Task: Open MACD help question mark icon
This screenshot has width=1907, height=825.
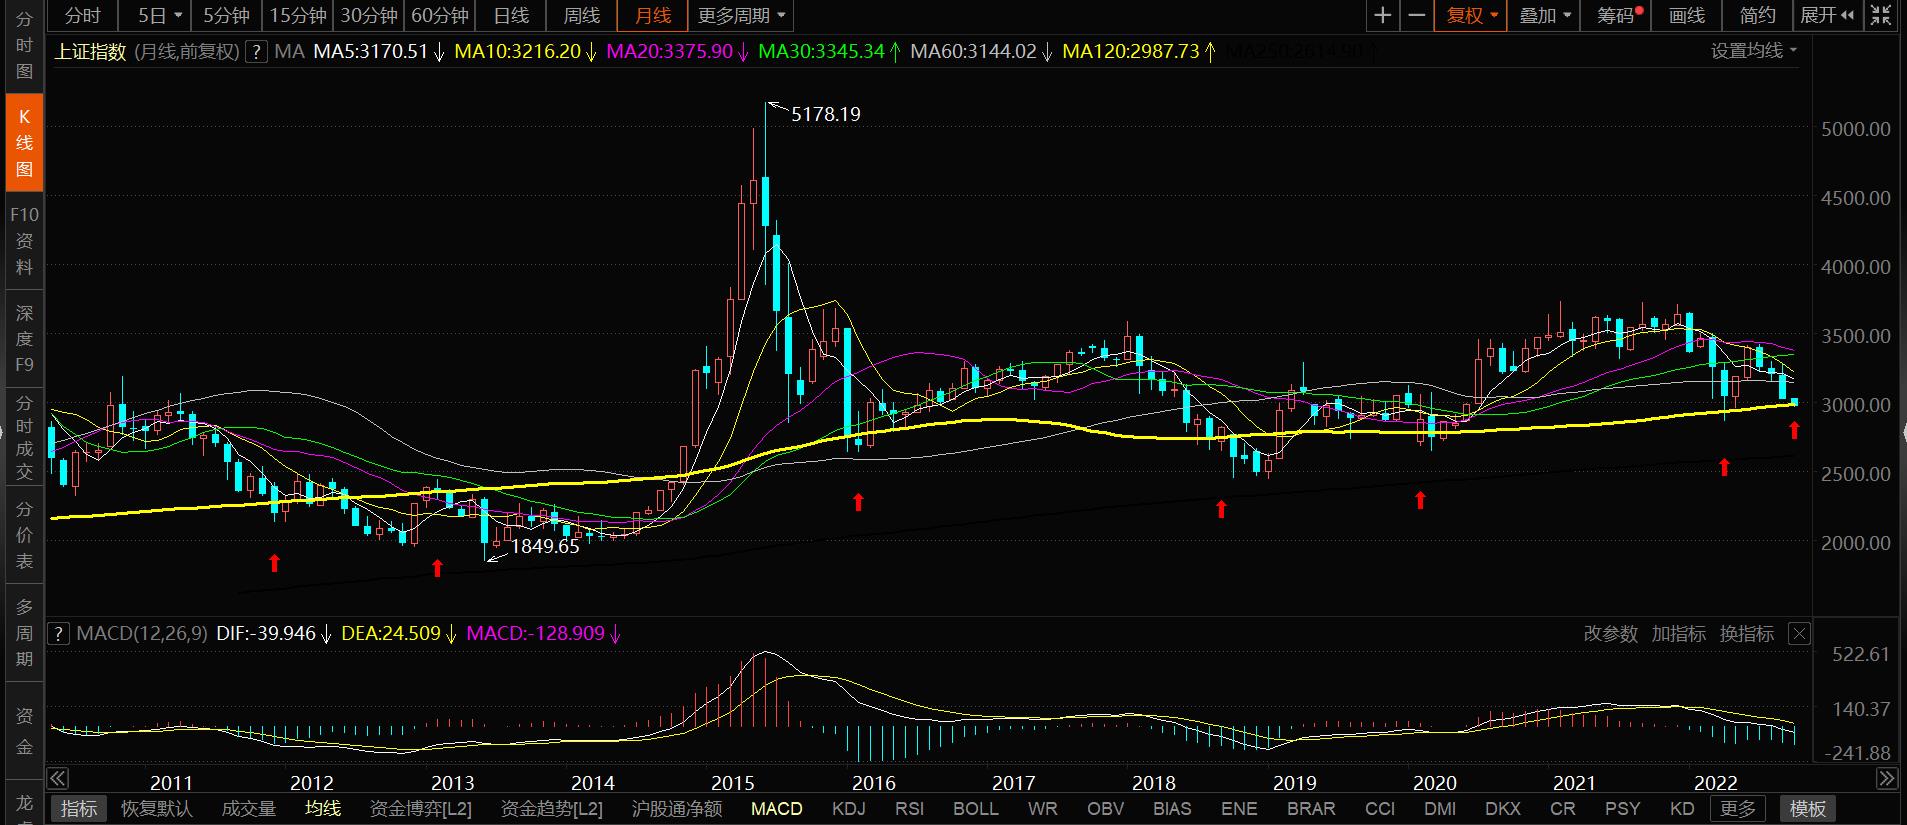Action: point(59,633)
